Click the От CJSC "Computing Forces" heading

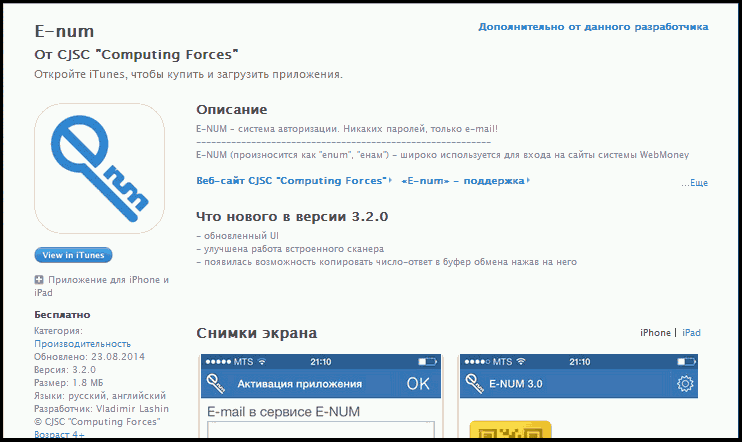tap(136, 55)
